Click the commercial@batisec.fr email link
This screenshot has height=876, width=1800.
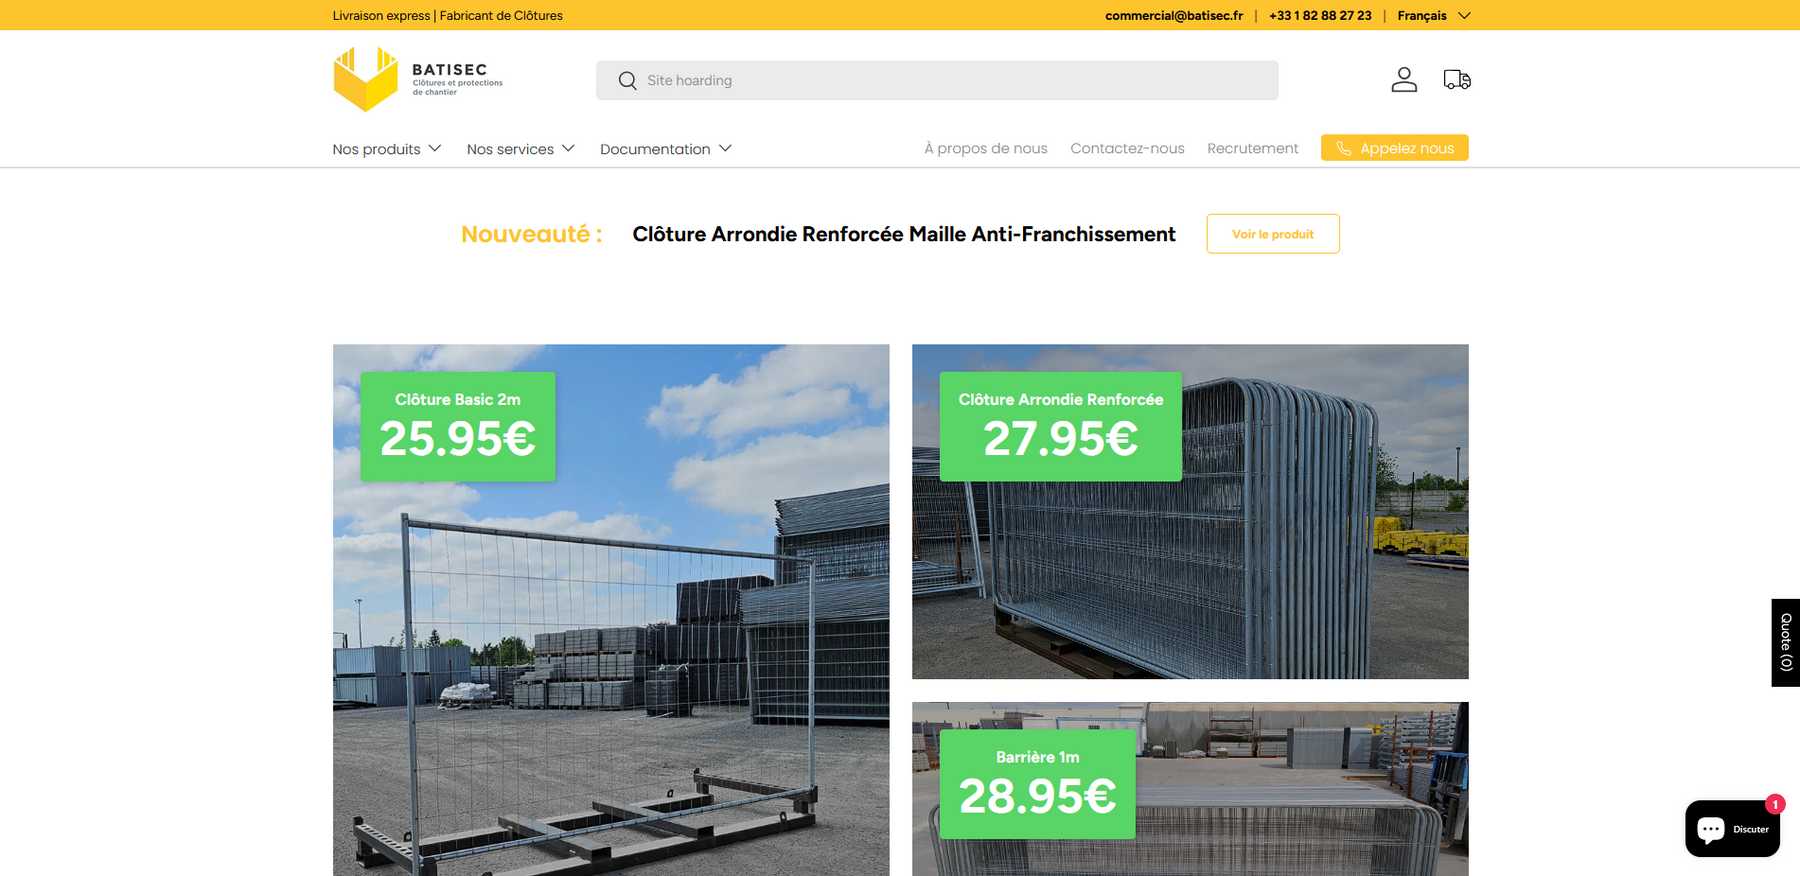click(1173, 16)
